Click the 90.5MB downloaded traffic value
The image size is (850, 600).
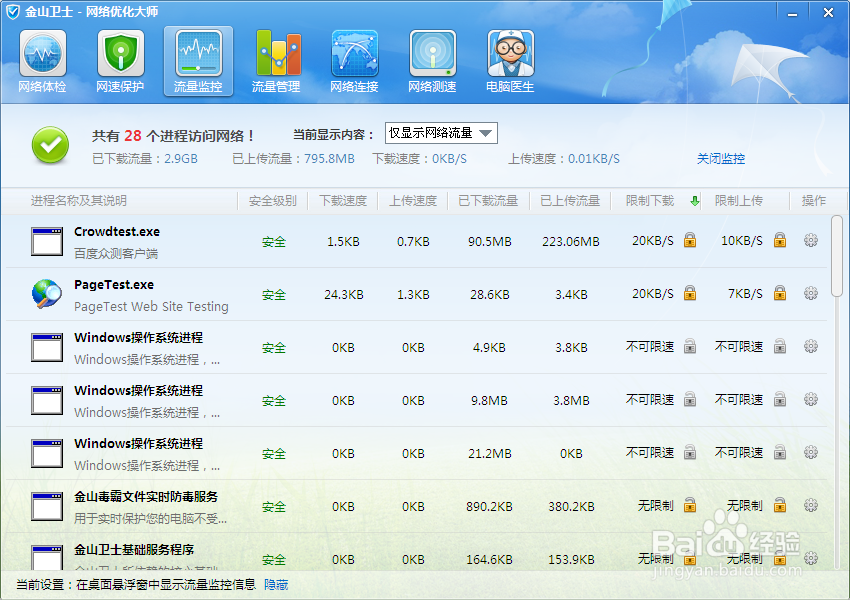pyautogui.click(x=490, y=242)
